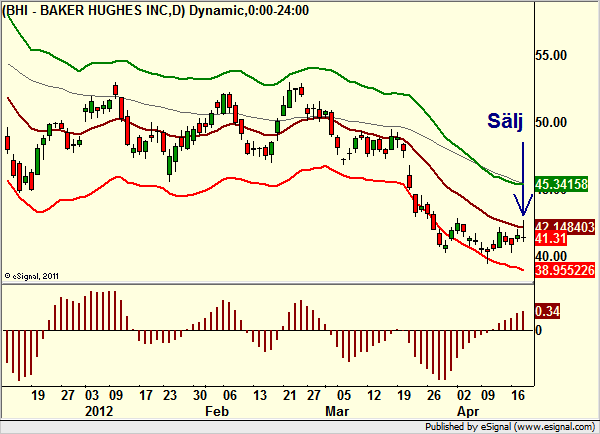Click the date label 26 on time axis
This screenshot has width=600, height=434.
click(434, 395)
